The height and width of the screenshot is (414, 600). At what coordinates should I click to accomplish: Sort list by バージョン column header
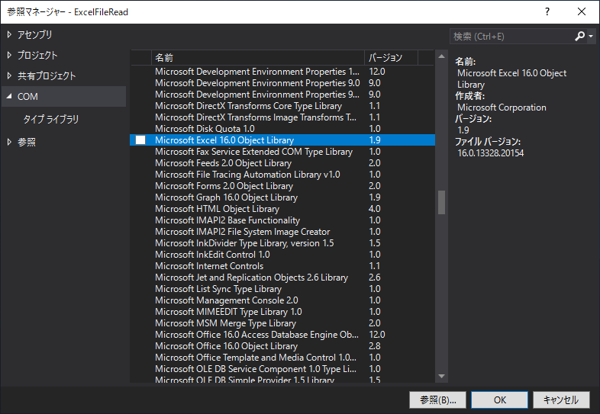pyautogui.click(x=391, y=58)
